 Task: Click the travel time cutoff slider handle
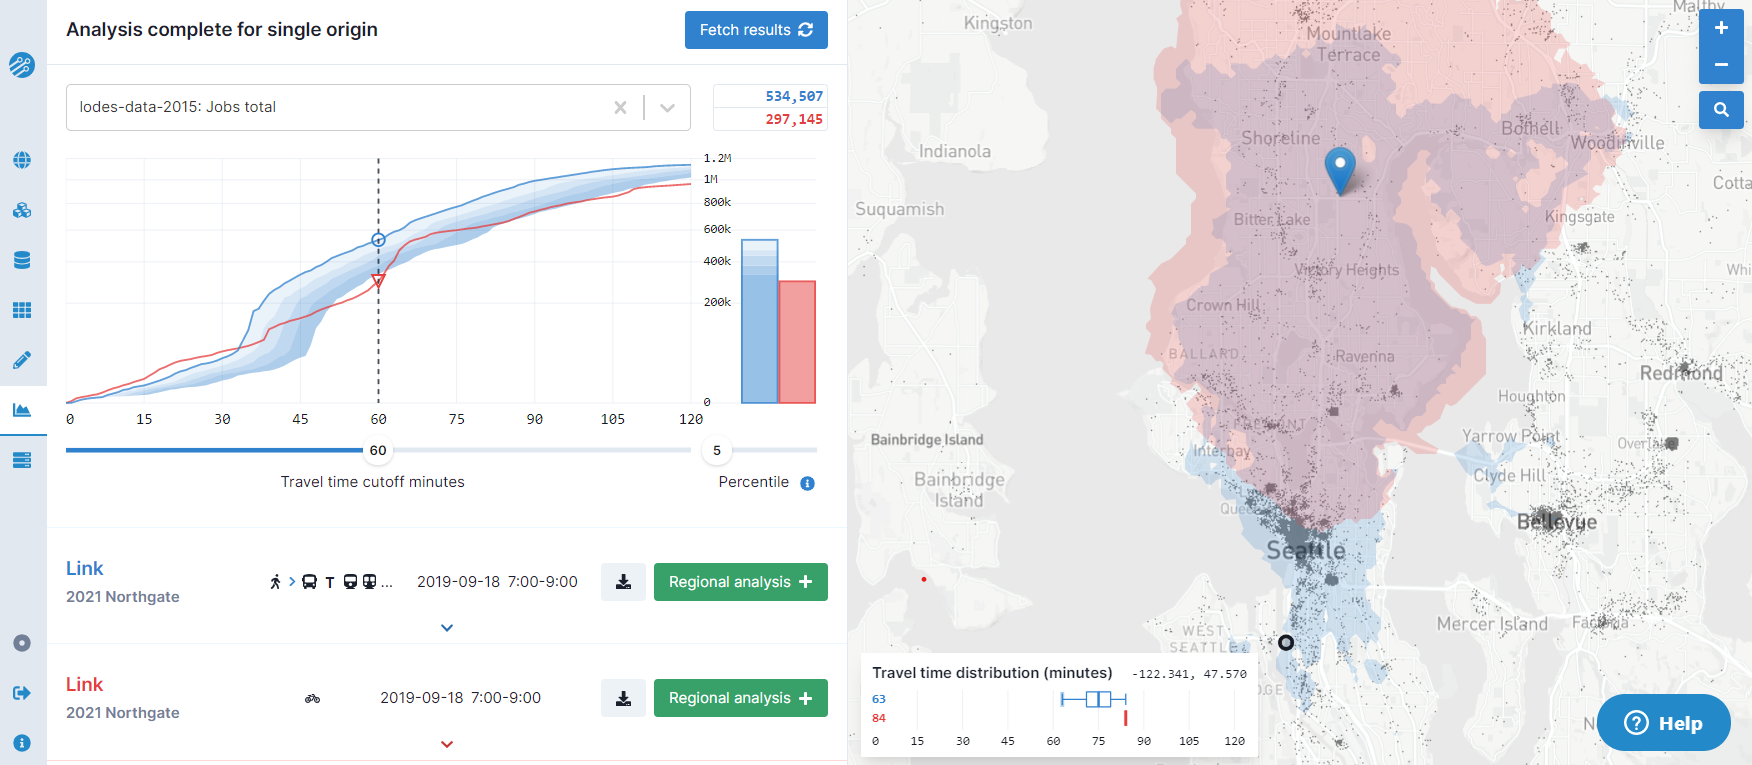(x=378, y=451)
